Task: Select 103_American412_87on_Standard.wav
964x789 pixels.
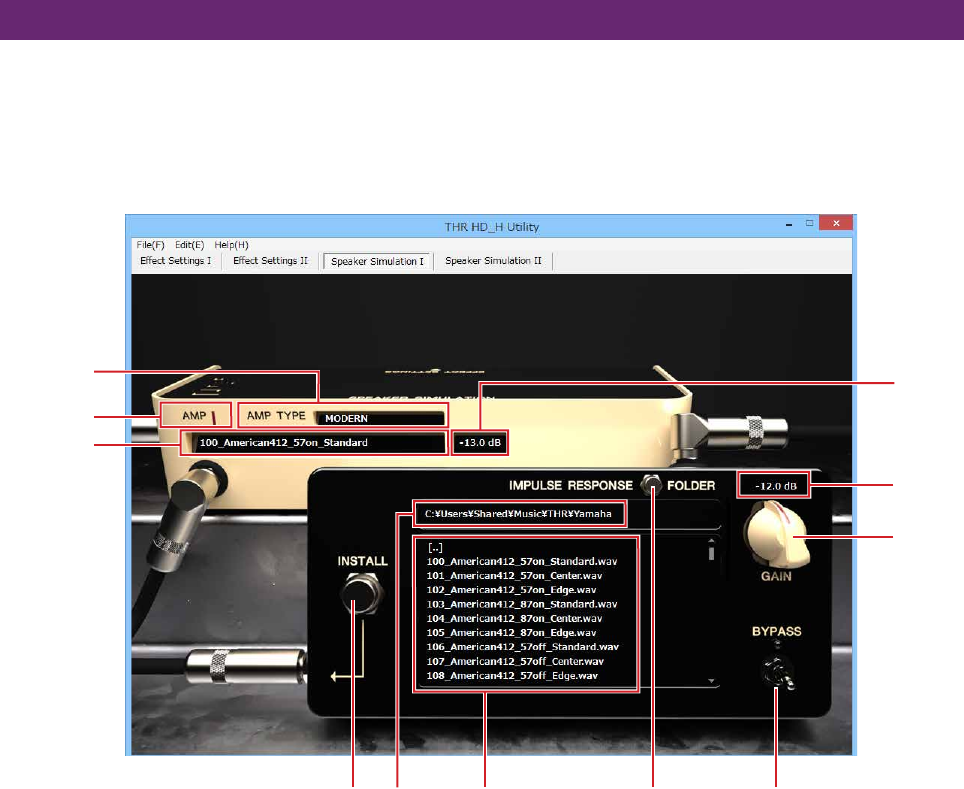Action: point(522,604)
